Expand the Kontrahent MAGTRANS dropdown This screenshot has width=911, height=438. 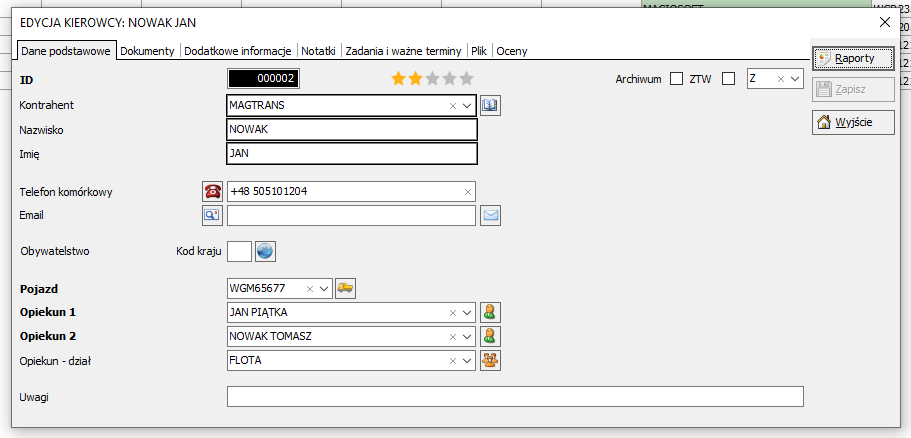coord(467,105)
